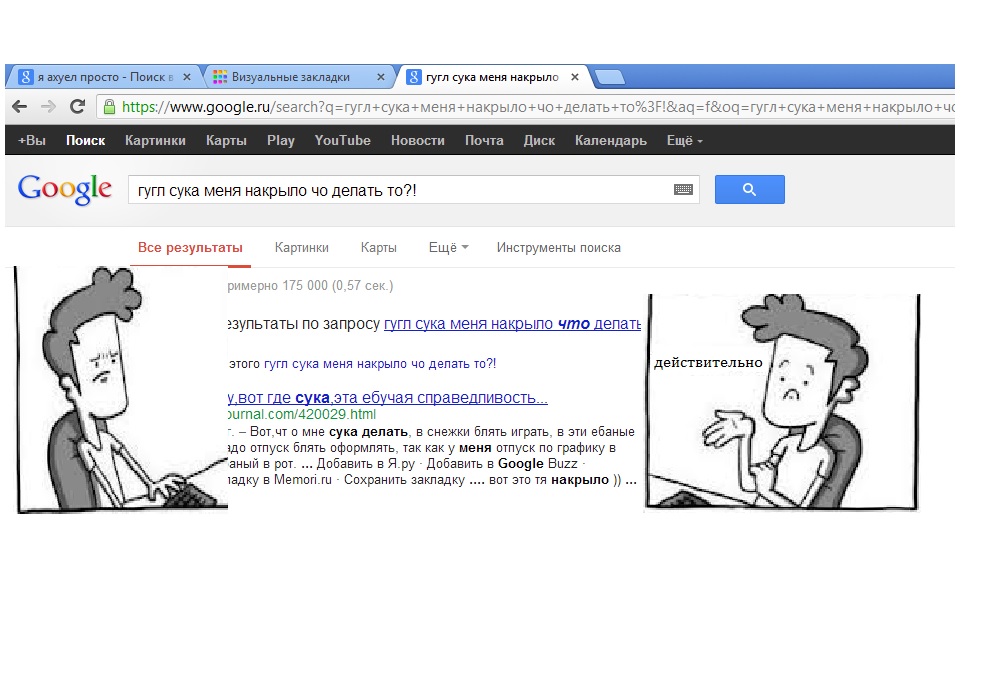Click the corrected query link with 'что делать'
This screenshot has width=990, height=674.
(512, 324)
